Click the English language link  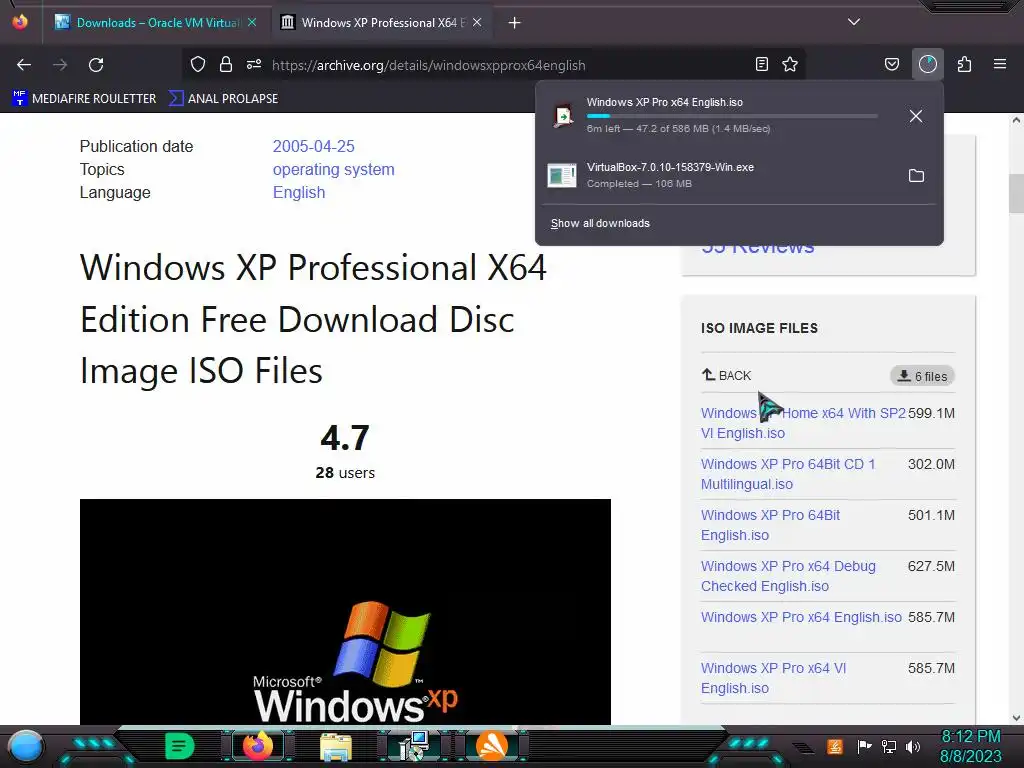pos(299,193)
